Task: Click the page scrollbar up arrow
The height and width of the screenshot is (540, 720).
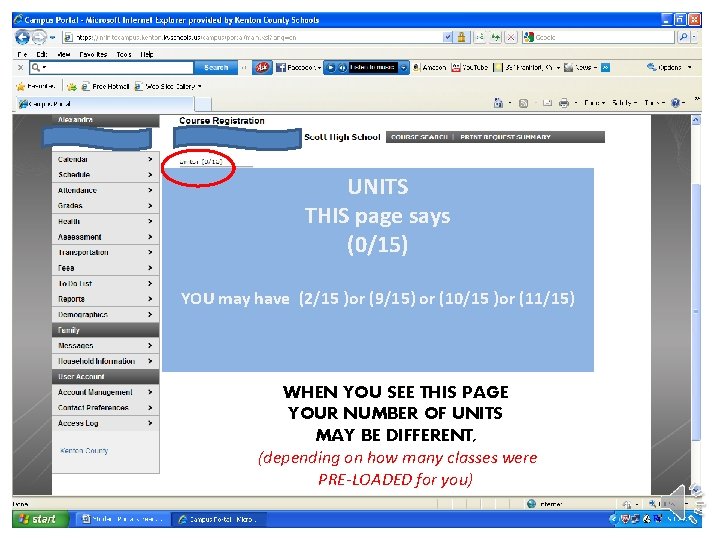Action: point(696,120)
